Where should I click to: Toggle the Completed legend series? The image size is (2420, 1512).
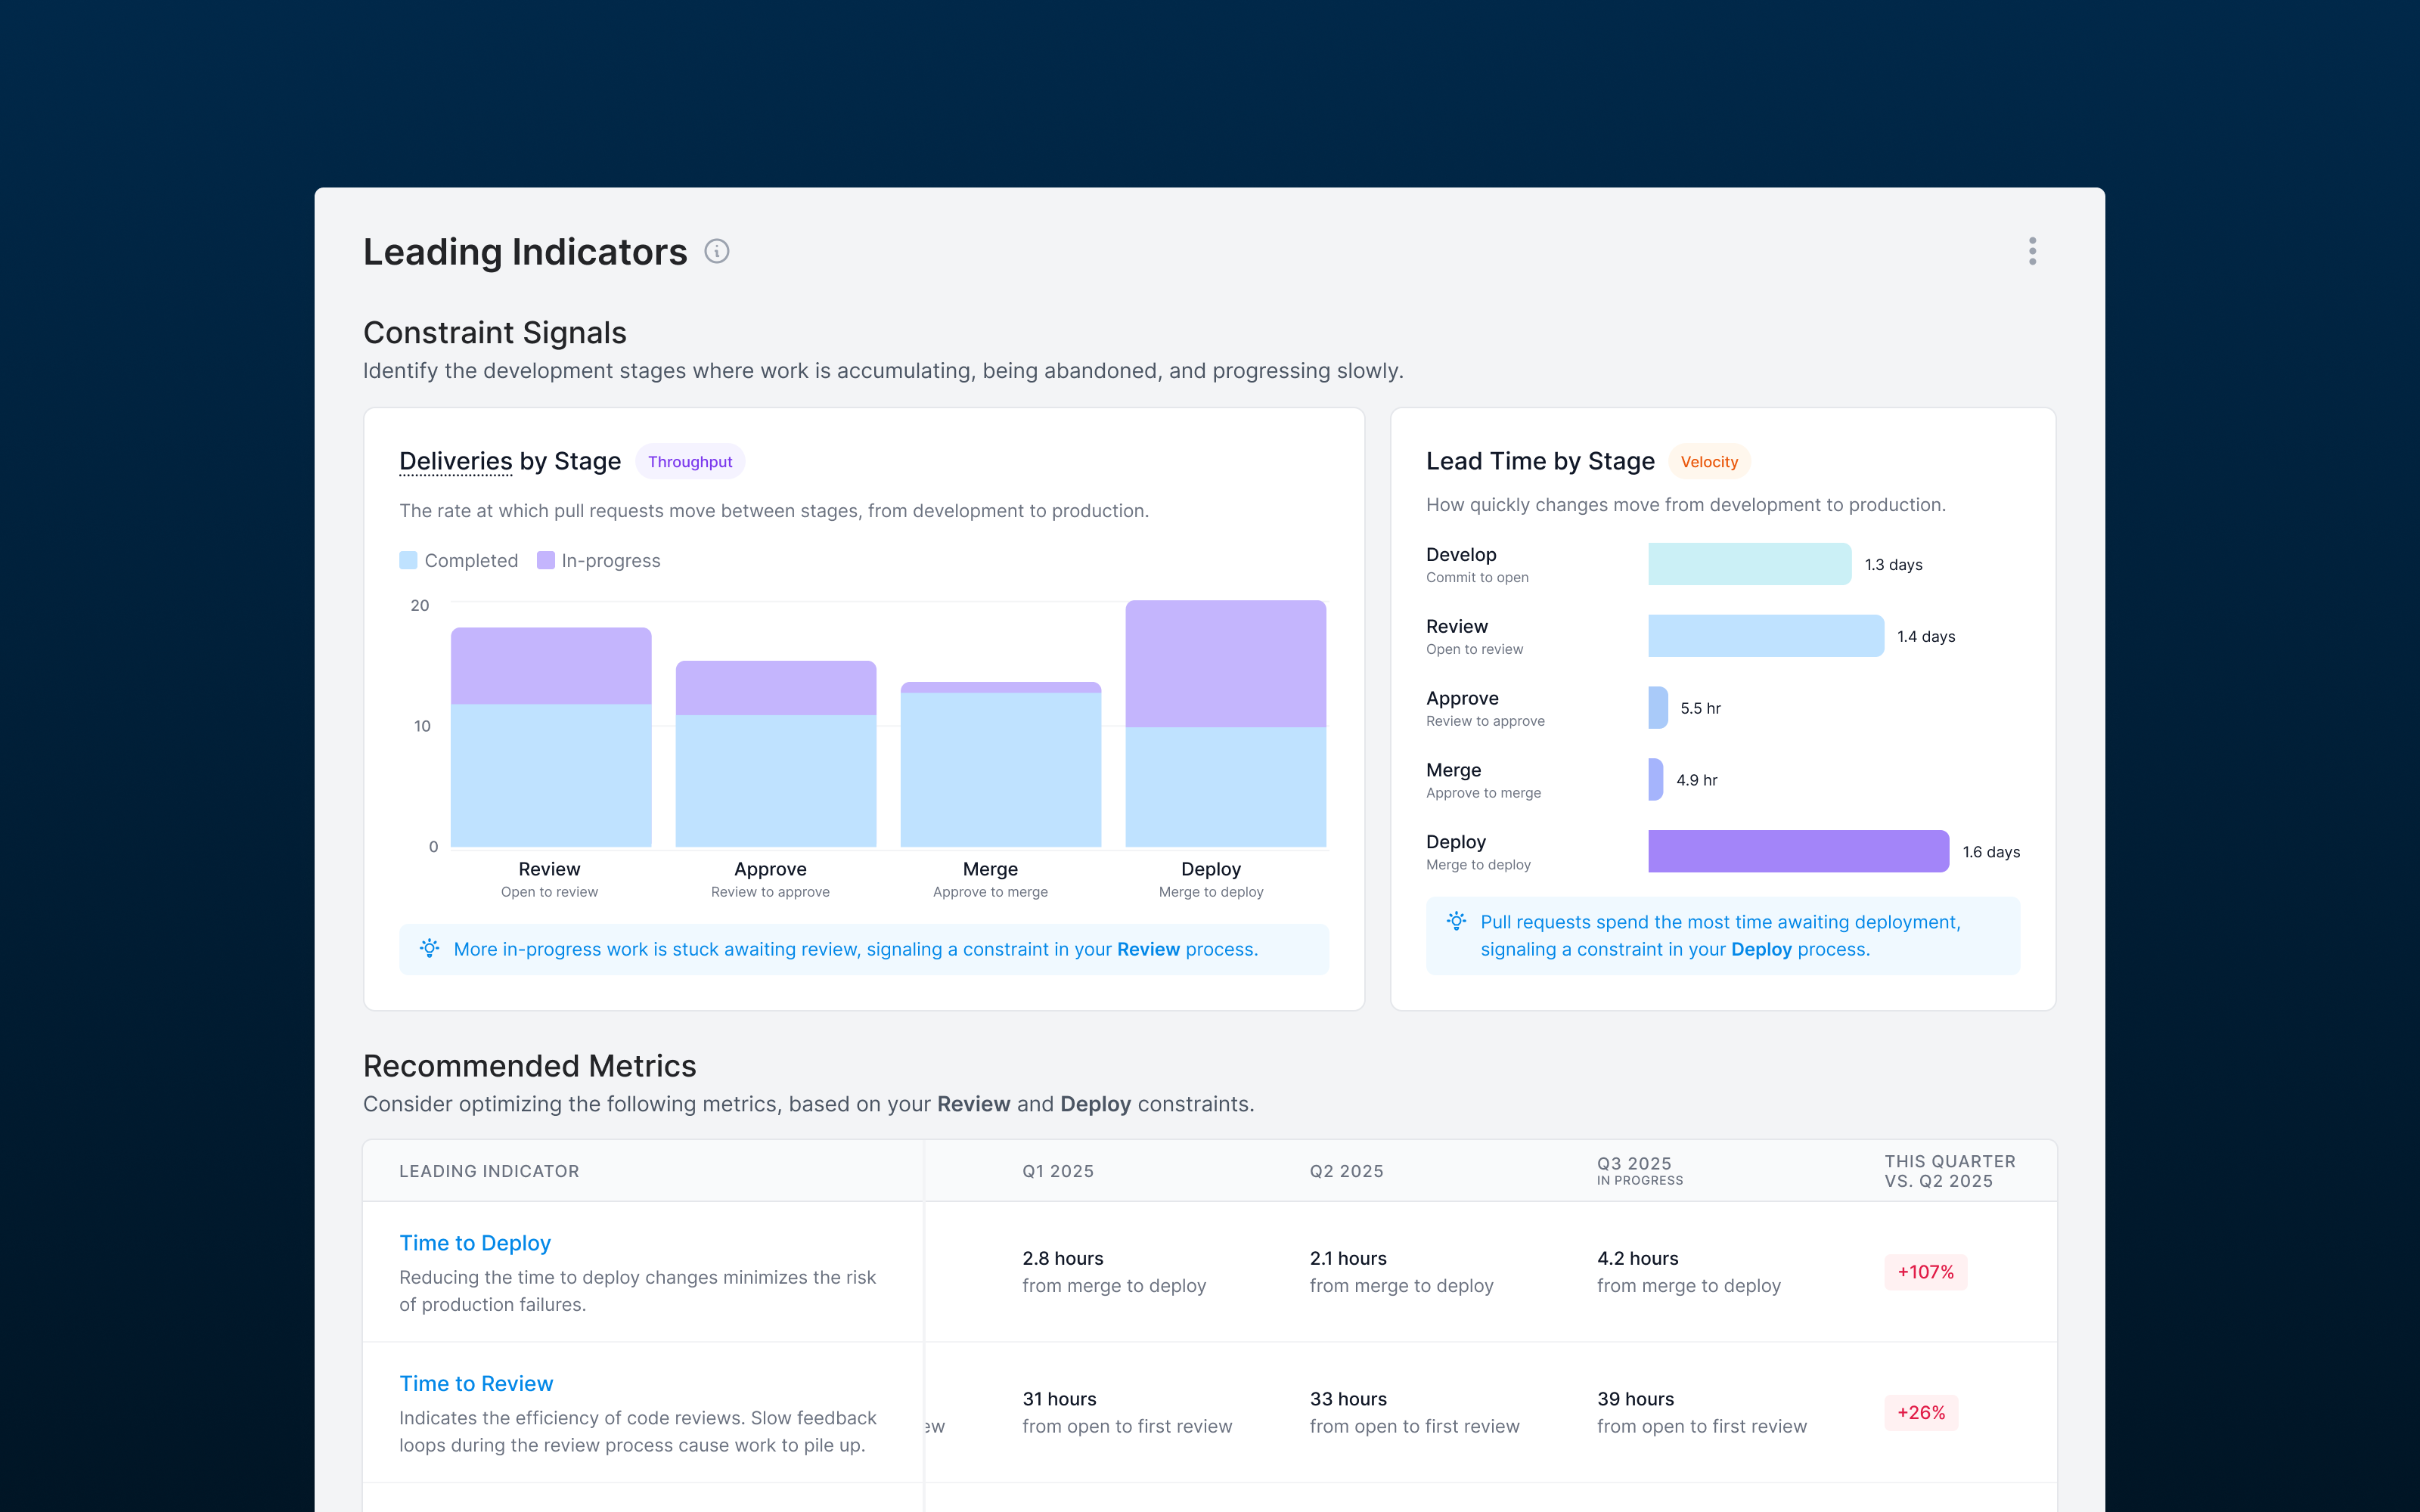[x=470, y=560]
